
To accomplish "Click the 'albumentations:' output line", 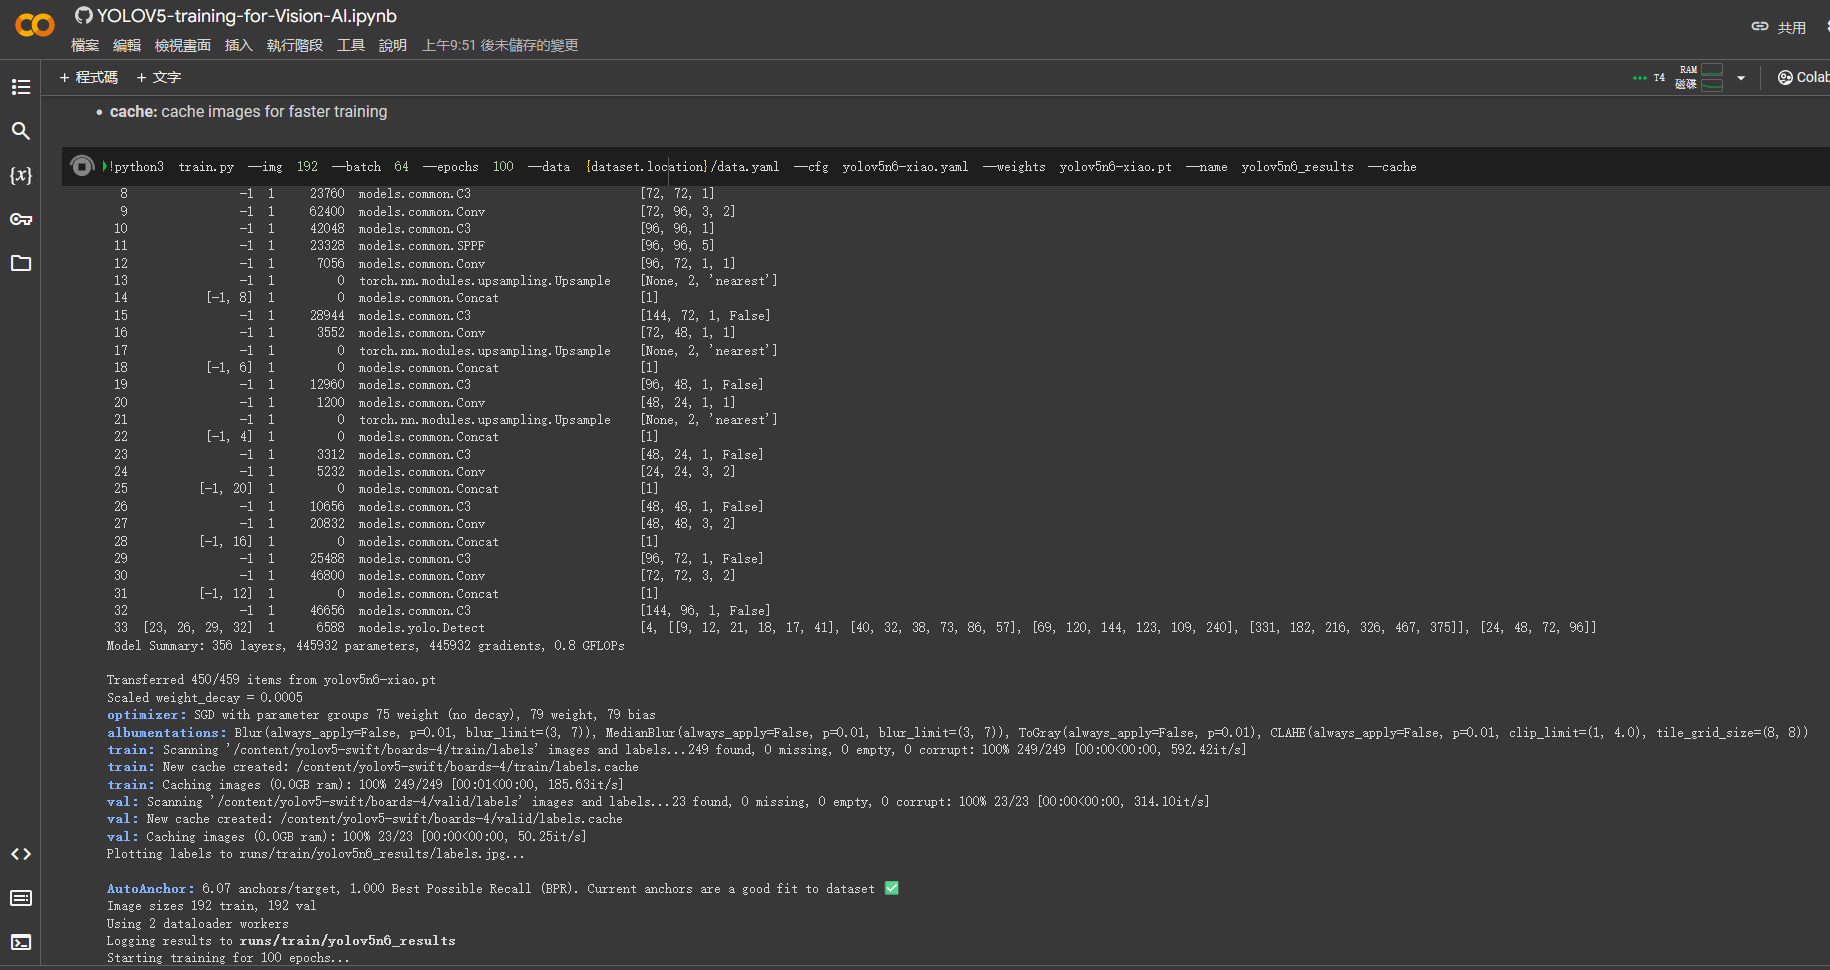I will (957, 733).
